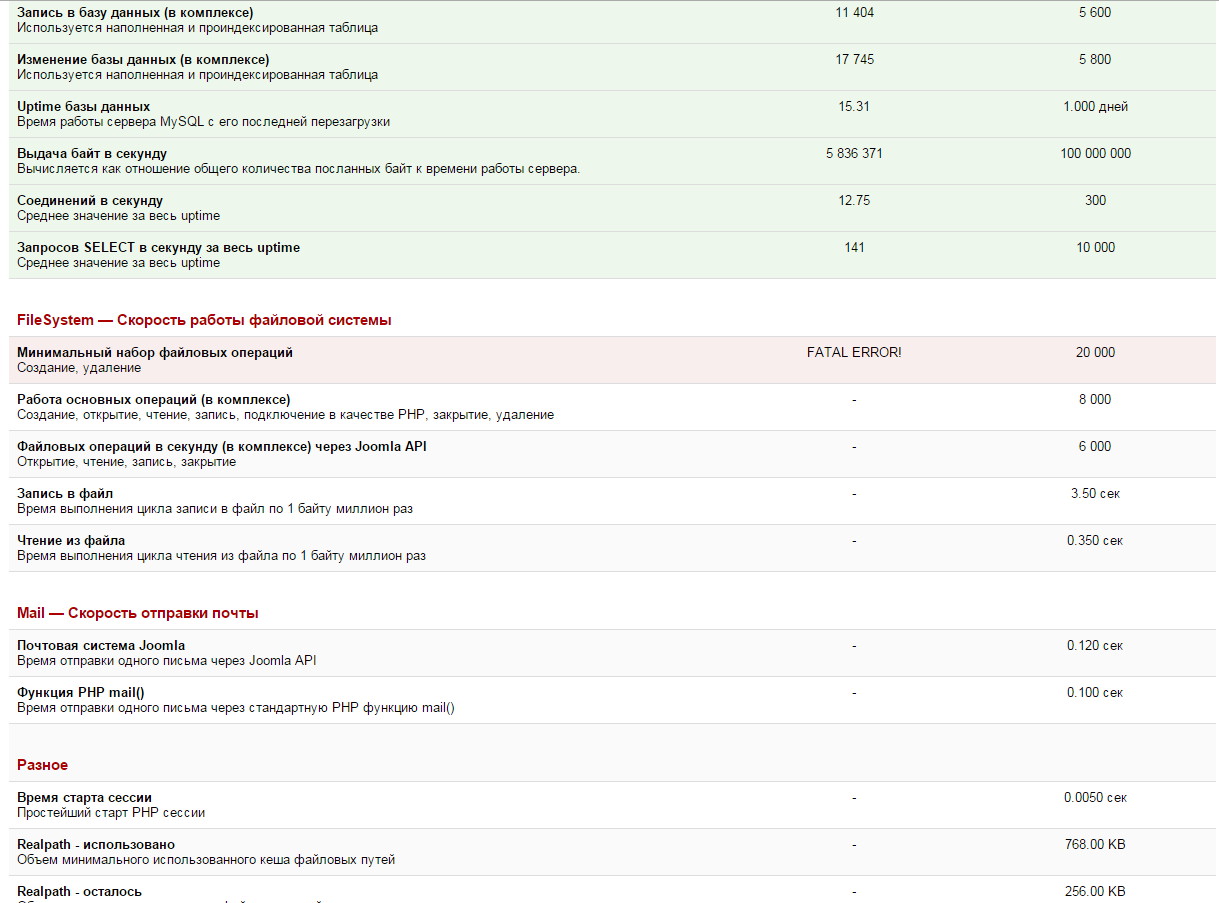Click the 'Чтение из файла' row title
This screenshot has width=1219, height=903.
[x=71, y=540]
